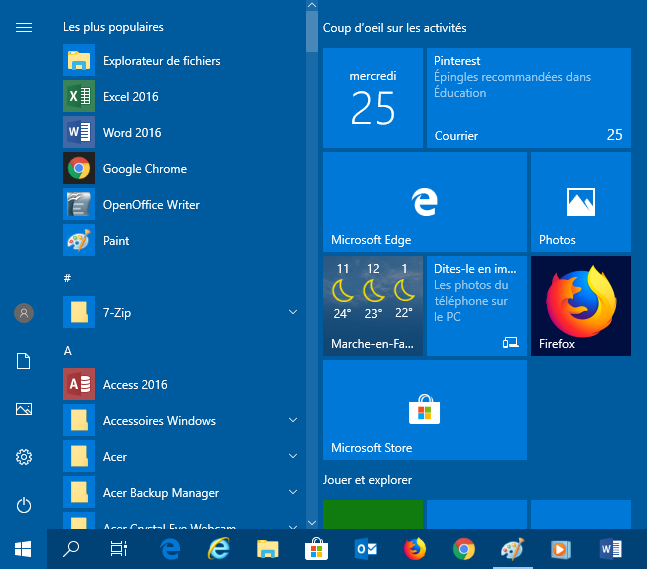Launch Google Chrome from the app list

pos(182,168)
